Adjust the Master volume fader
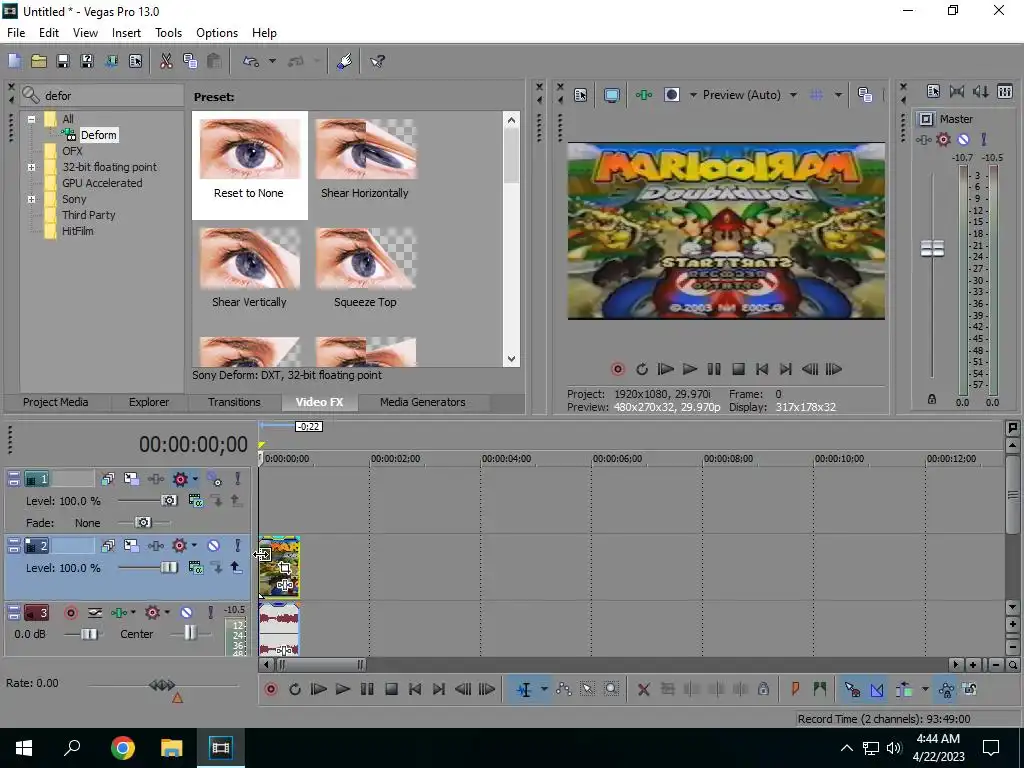The width and height of the screenshot is (1024, 768). coord(932,248)
